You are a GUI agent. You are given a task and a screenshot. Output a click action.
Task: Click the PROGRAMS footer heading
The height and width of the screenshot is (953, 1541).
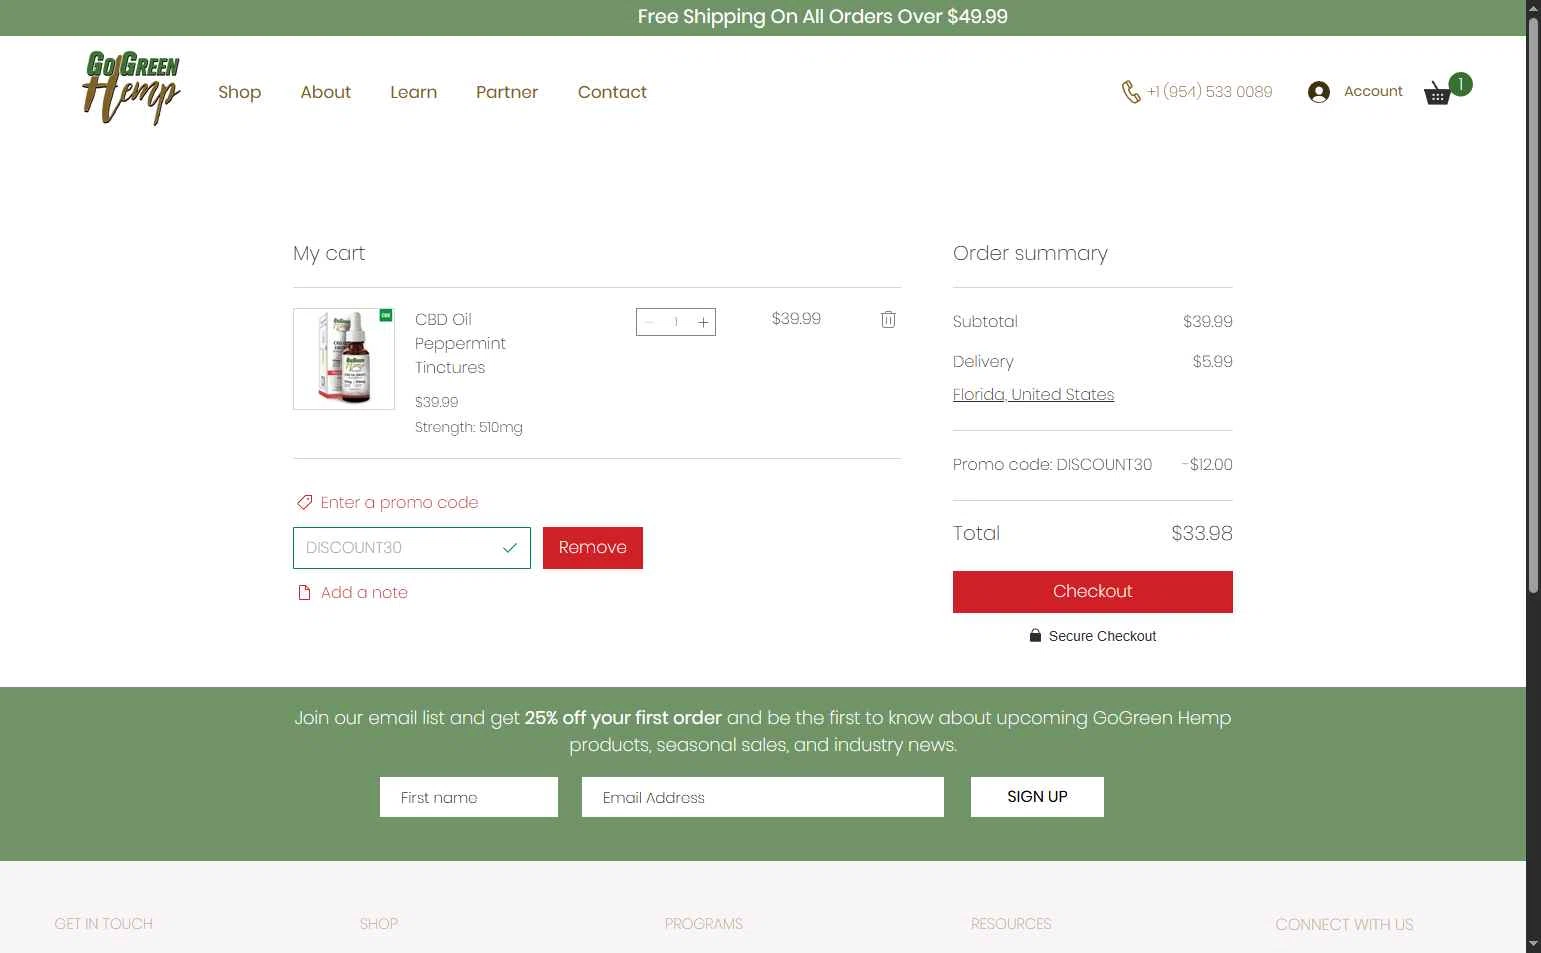pos(704,924)
